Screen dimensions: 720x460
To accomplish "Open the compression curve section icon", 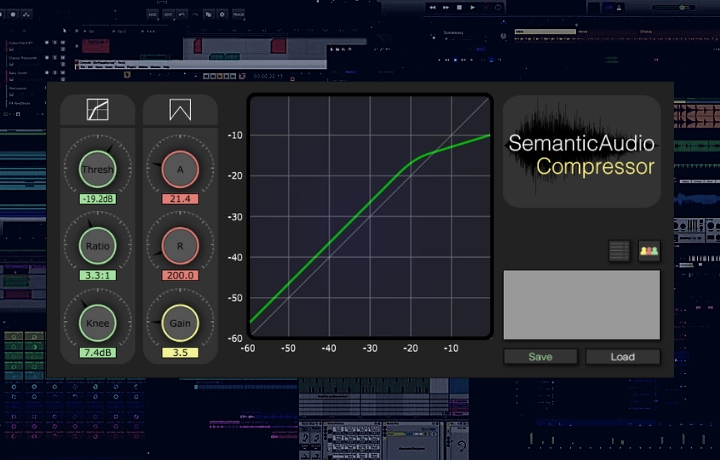I will click(x=98, y=110).
